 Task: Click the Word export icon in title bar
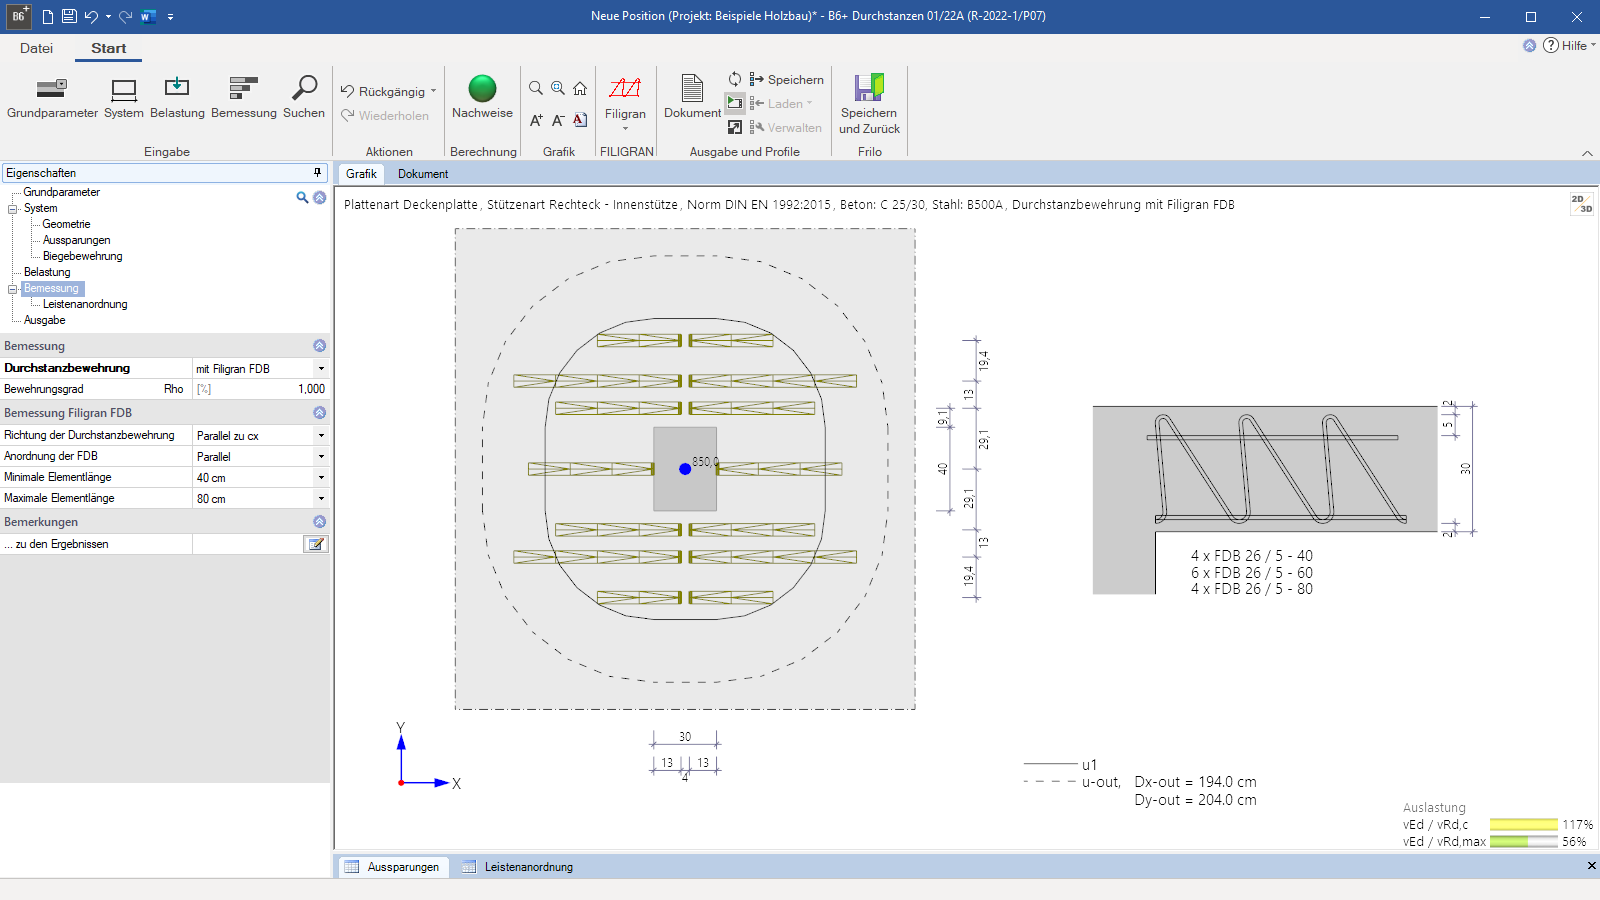pos(148,16)
